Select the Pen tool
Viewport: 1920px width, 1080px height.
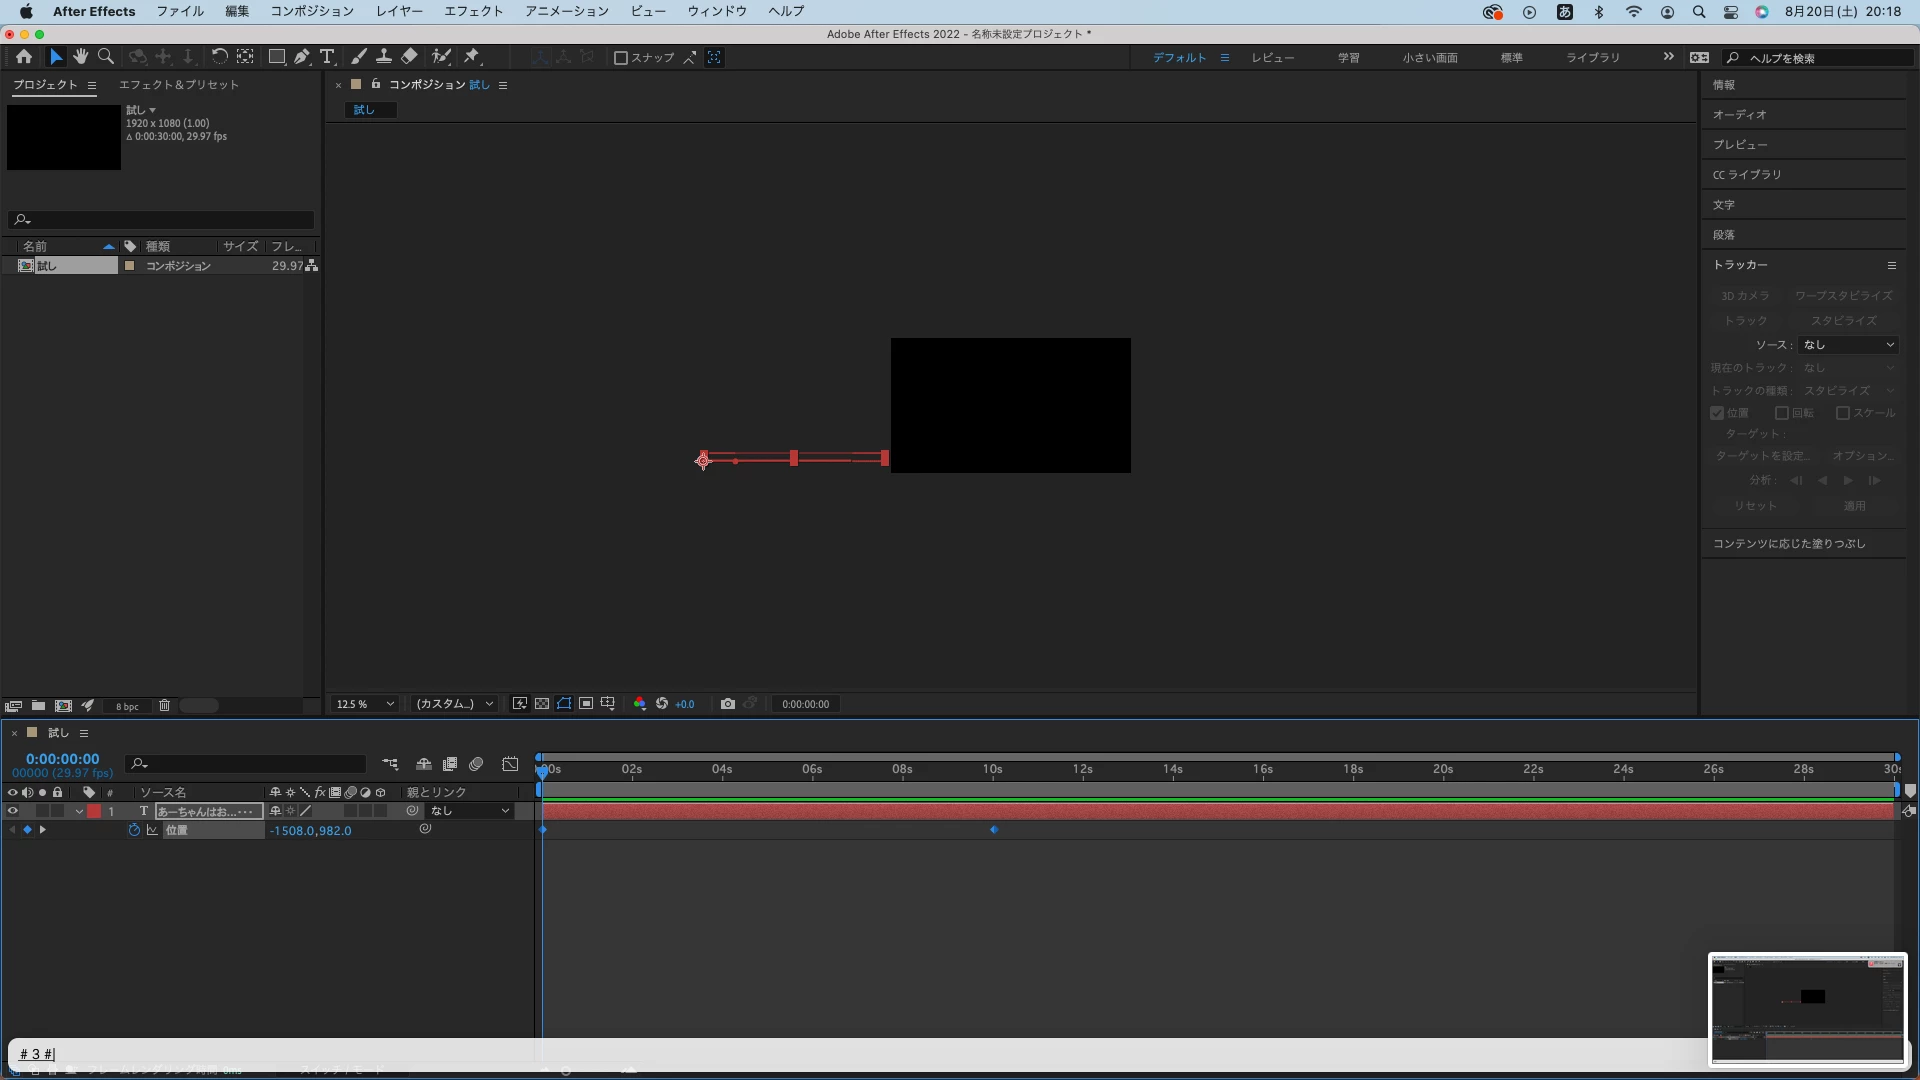[x=301, y=57]
